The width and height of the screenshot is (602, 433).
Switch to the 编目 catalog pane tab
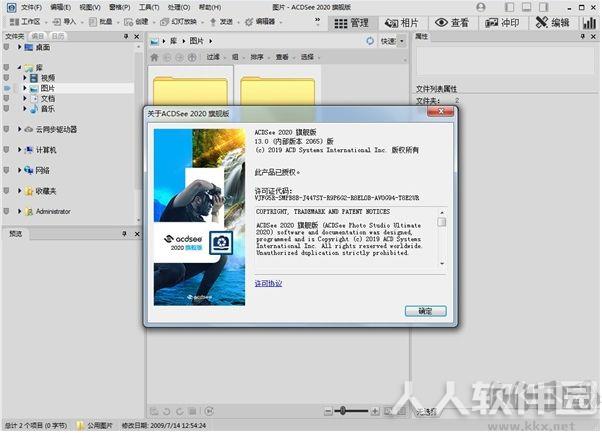38,36
